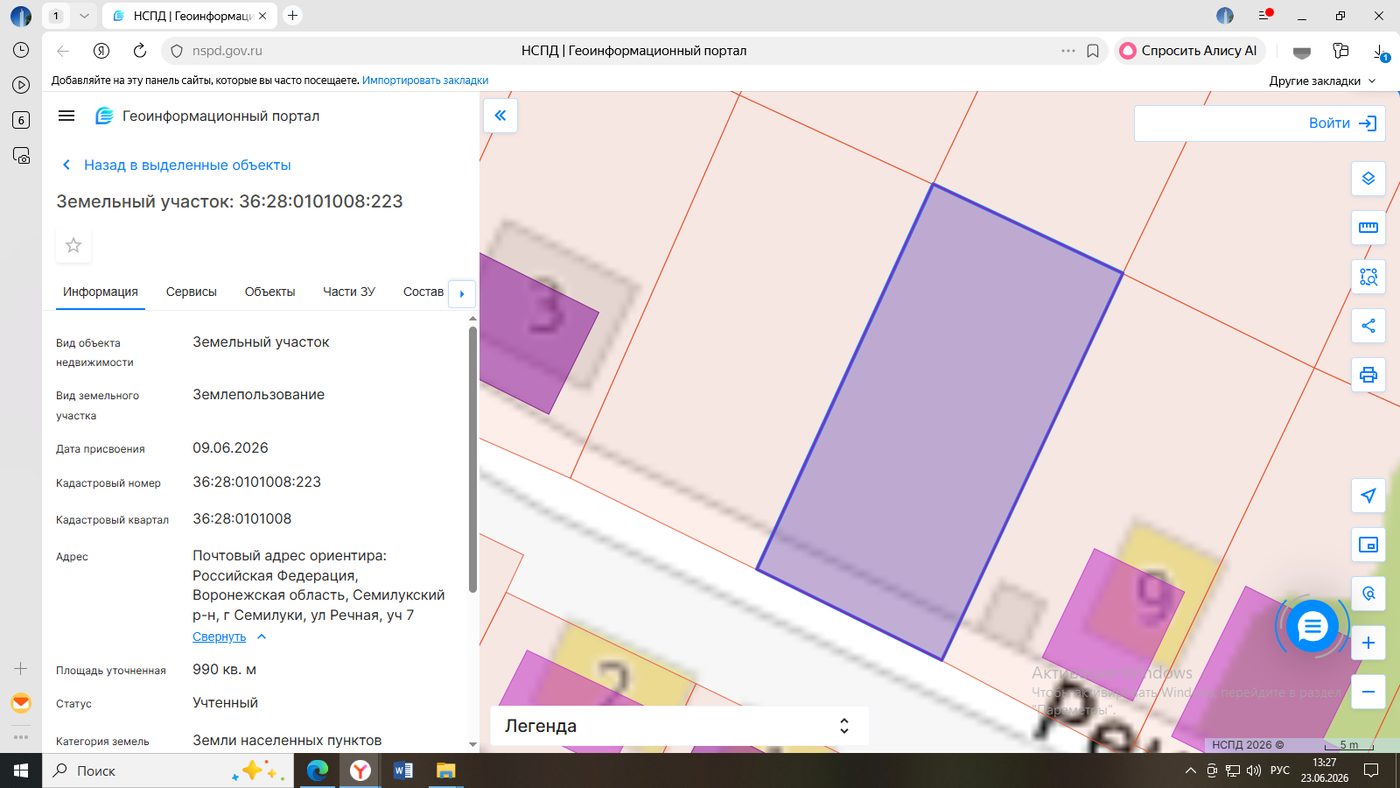1400x788 pixels.
Task: Collapse the address with chevron arrow
Action: click(x=262, y=637)
